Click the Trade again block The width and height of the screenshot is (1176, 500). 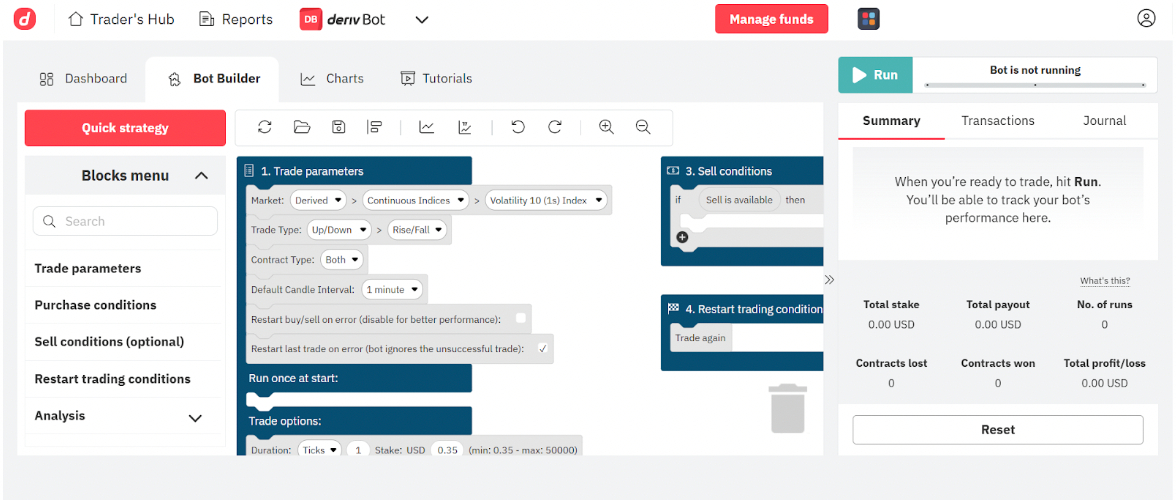tap(700, 338)
